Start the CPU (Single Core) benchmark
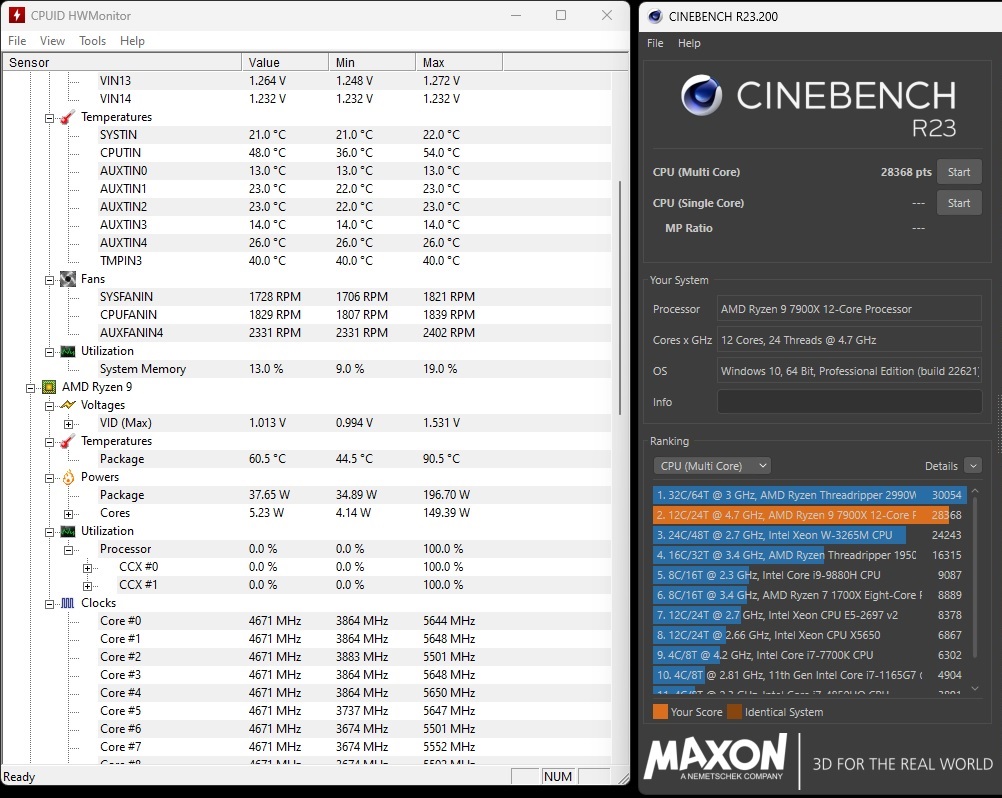 point(959,203)
